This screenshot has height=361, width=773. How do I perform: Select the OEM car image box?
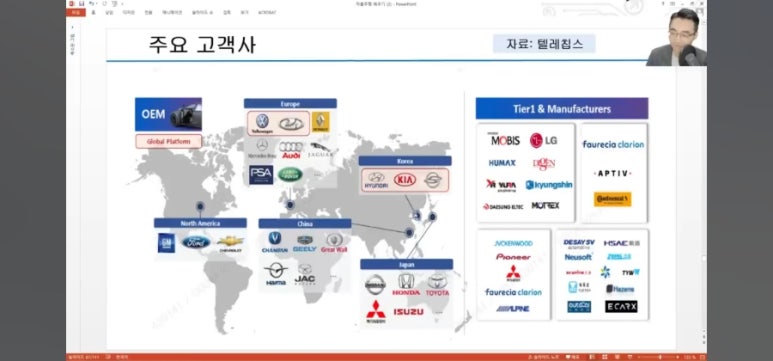168,114
